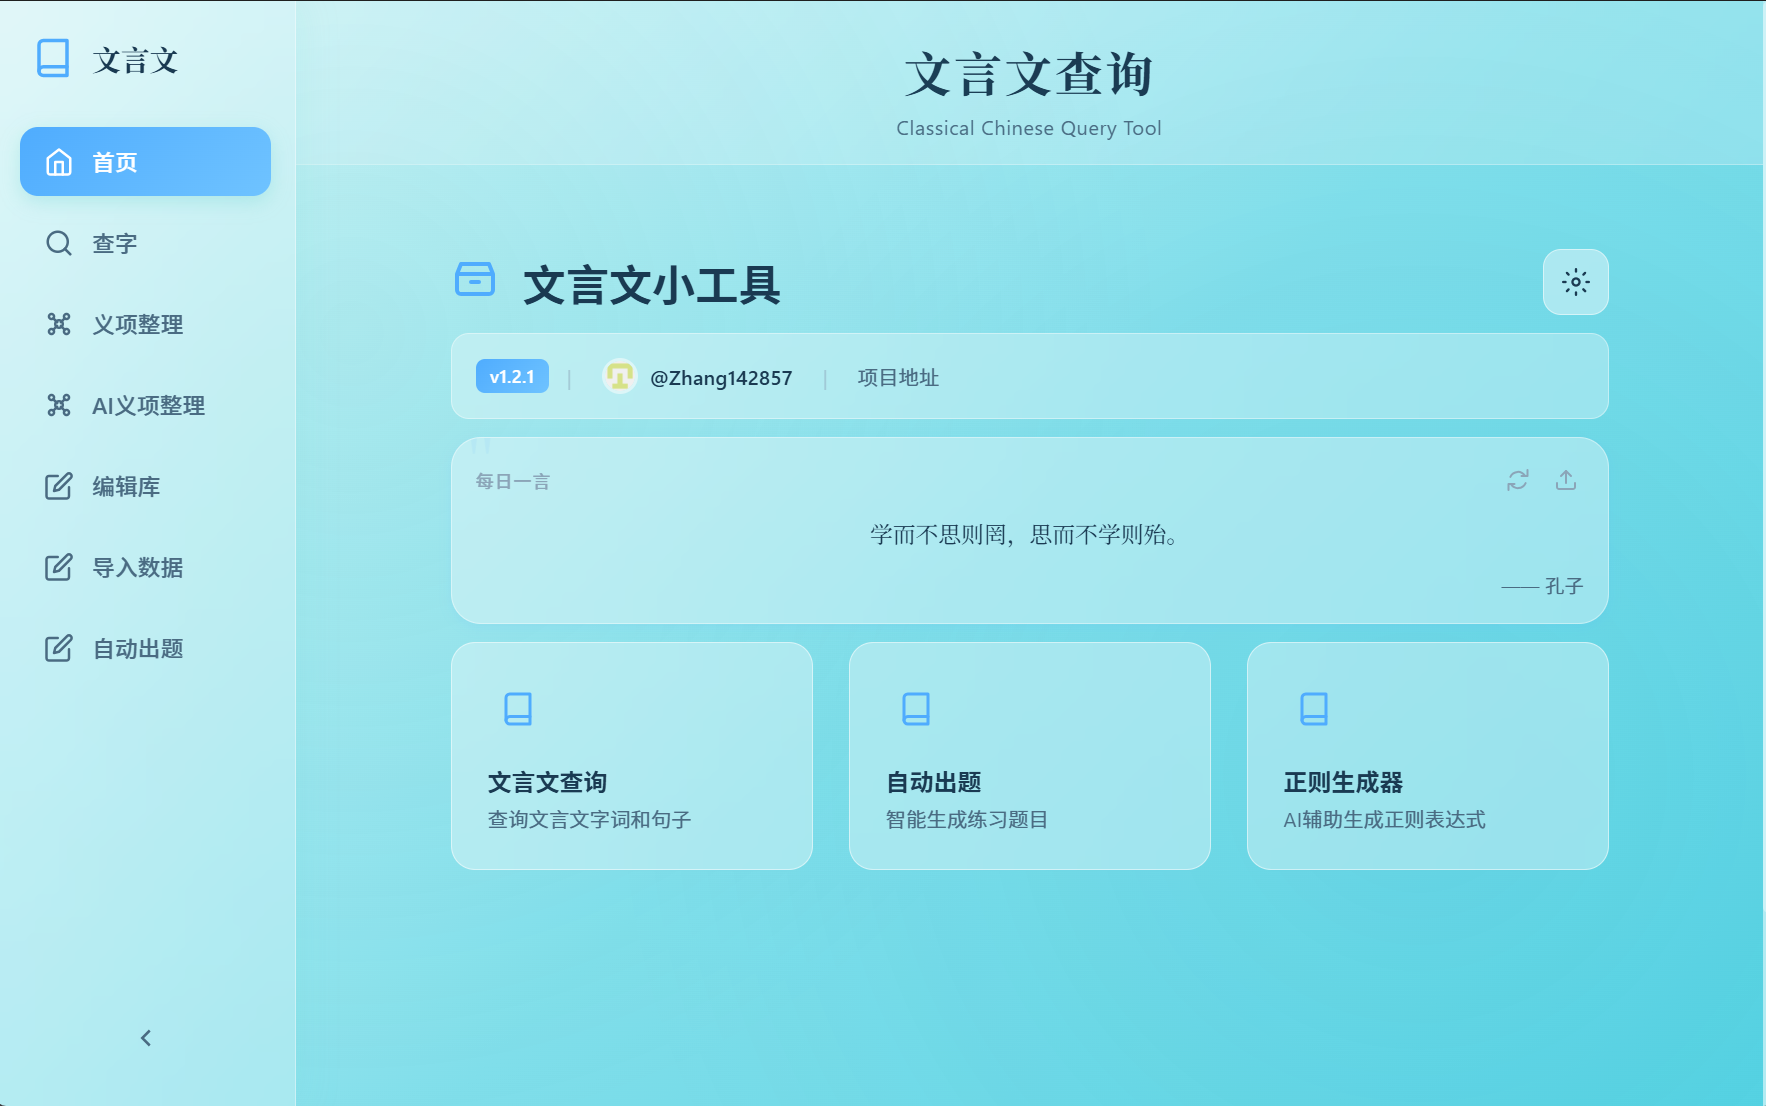This screenshot has width=1766, height=1106.
Task: Click the share icon on the quote card
Action: (1566, 481)
